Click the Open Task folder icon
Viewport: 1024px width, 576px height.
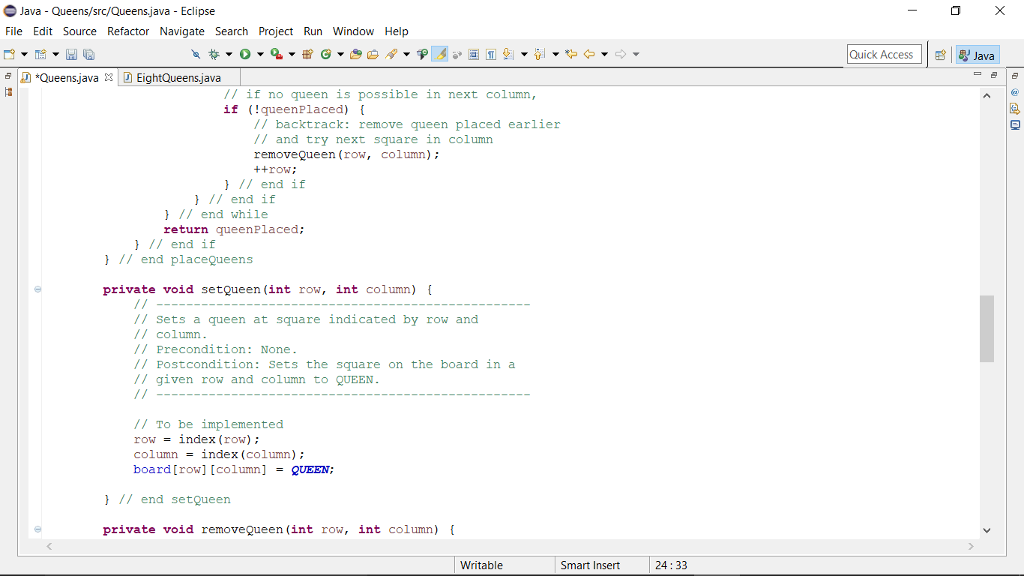coord(373,54)
